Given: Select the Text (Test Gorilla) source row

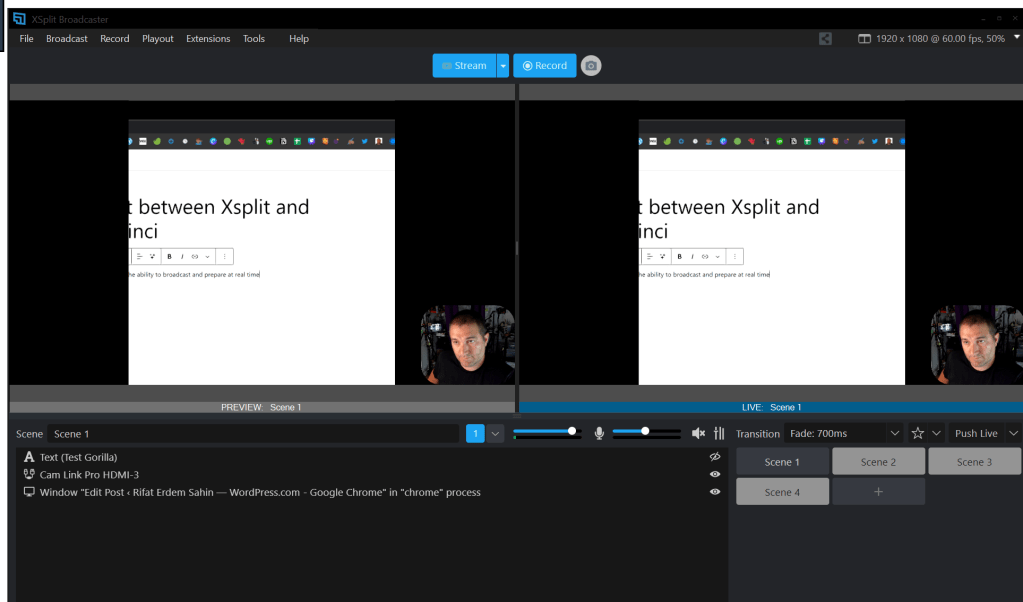Looking at the screenshot, I should coord(372,457).
